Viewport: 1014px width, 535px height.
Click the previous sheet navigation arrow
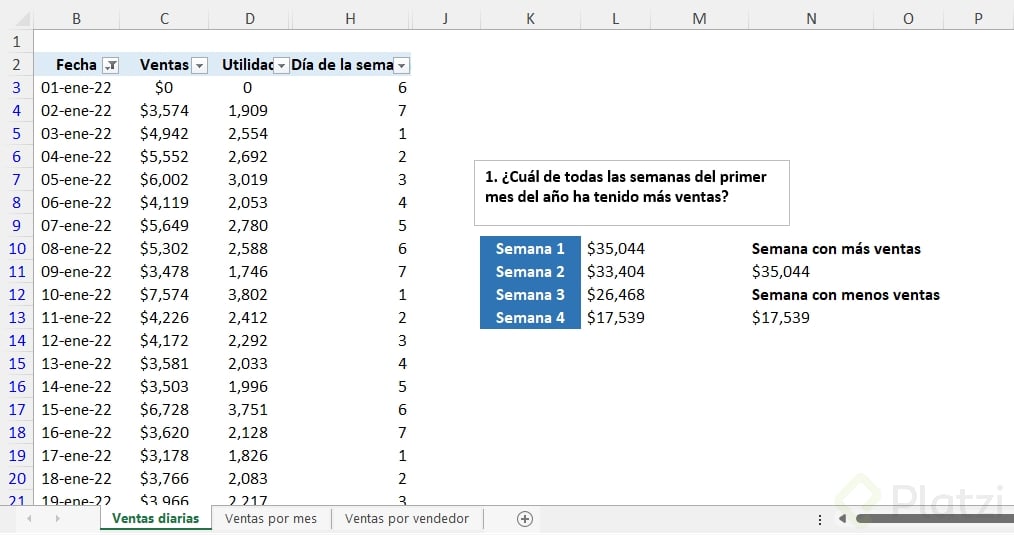pos(29,519)
